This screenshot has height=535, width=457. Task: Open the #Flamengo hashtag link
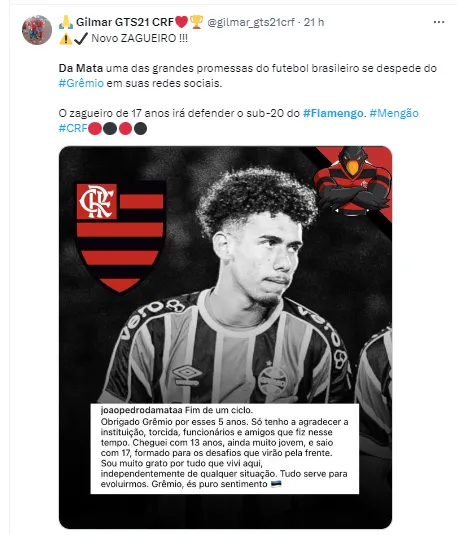coord(333,113)
